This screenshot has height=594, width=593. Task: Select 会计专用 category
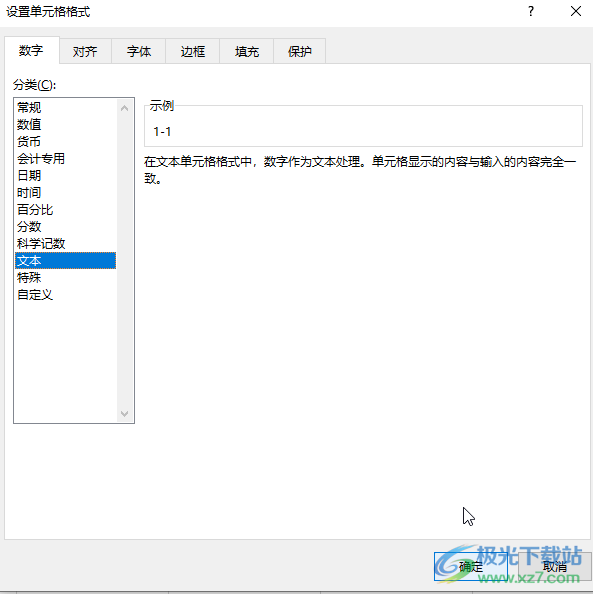pyautogui.click(x=65, y=159)
